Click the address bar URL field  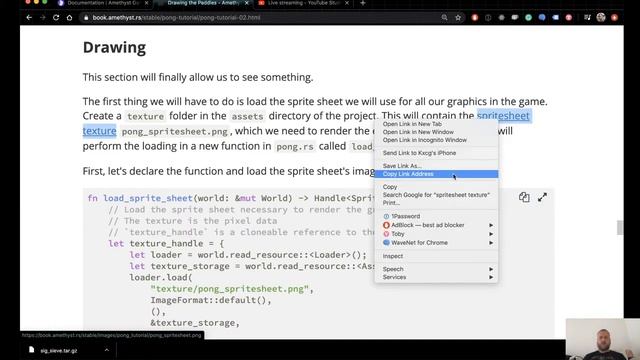coord(261,18)
